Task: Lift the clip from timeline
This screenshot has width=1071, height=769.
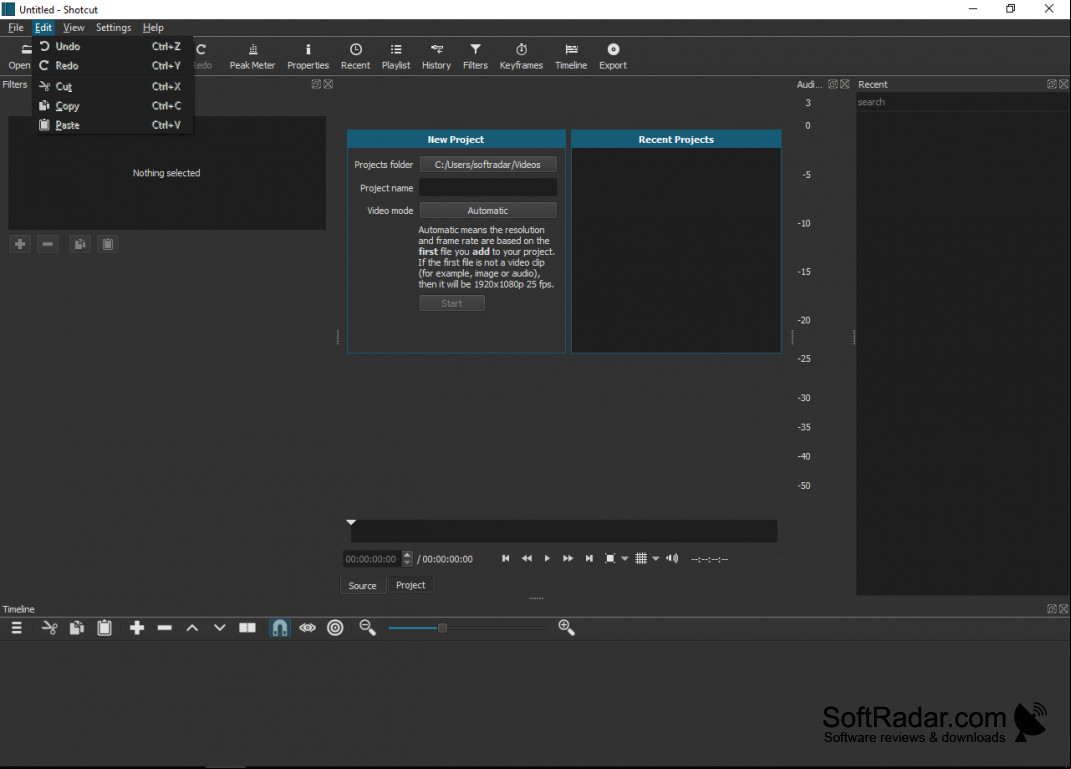Action: [192, 628]
